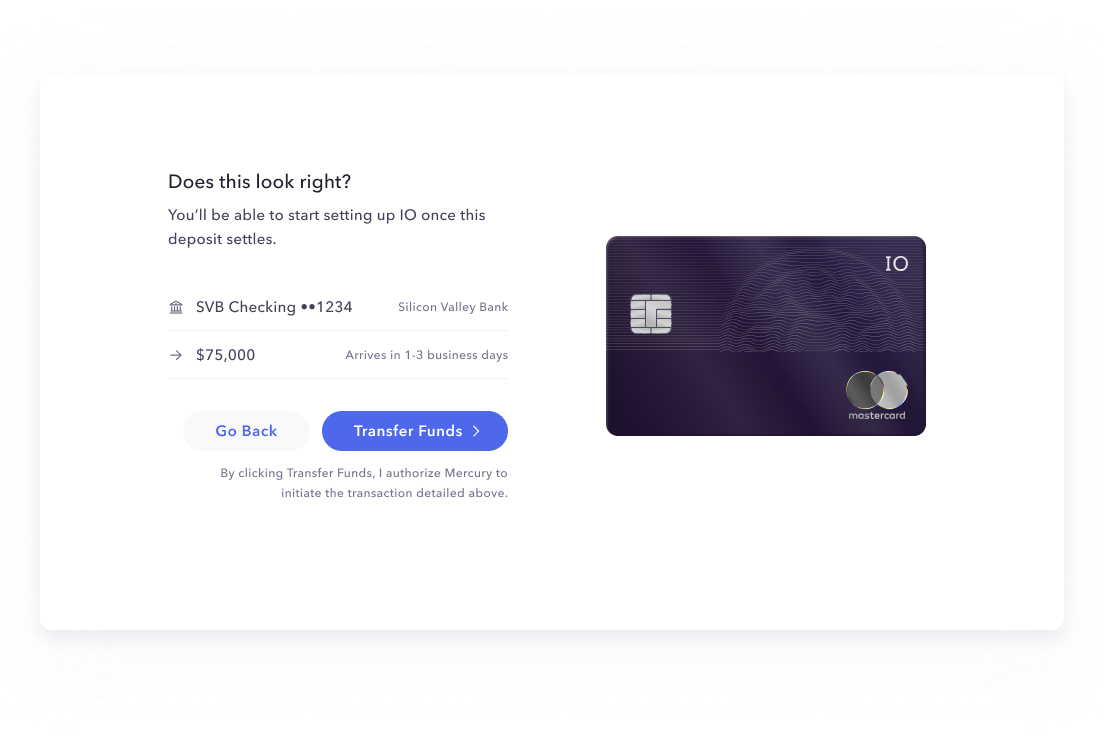Click the chip on the IO card
This screenshot has height=748, width=1104.
(x=651, y=314)
